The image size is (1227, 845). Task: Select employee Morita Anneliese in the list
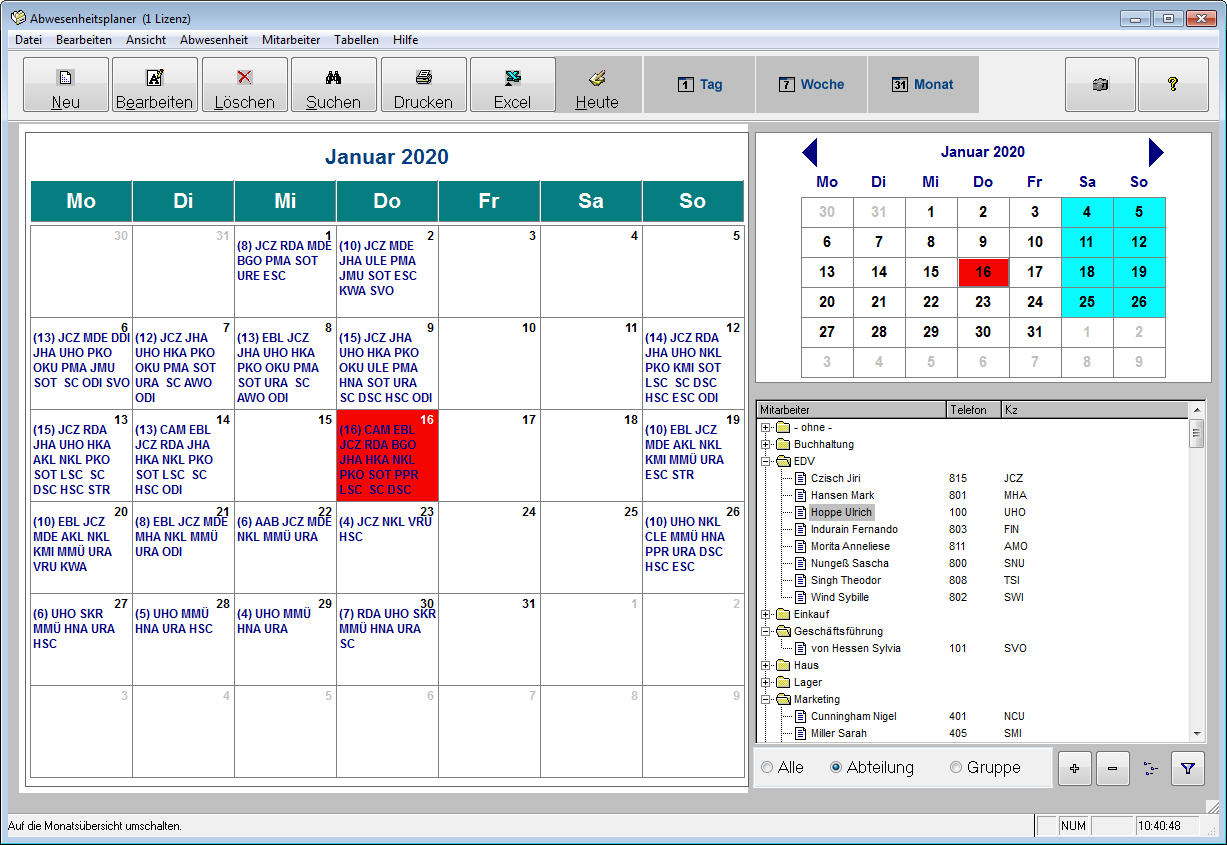pyautogui.click(x=849, y=546)
